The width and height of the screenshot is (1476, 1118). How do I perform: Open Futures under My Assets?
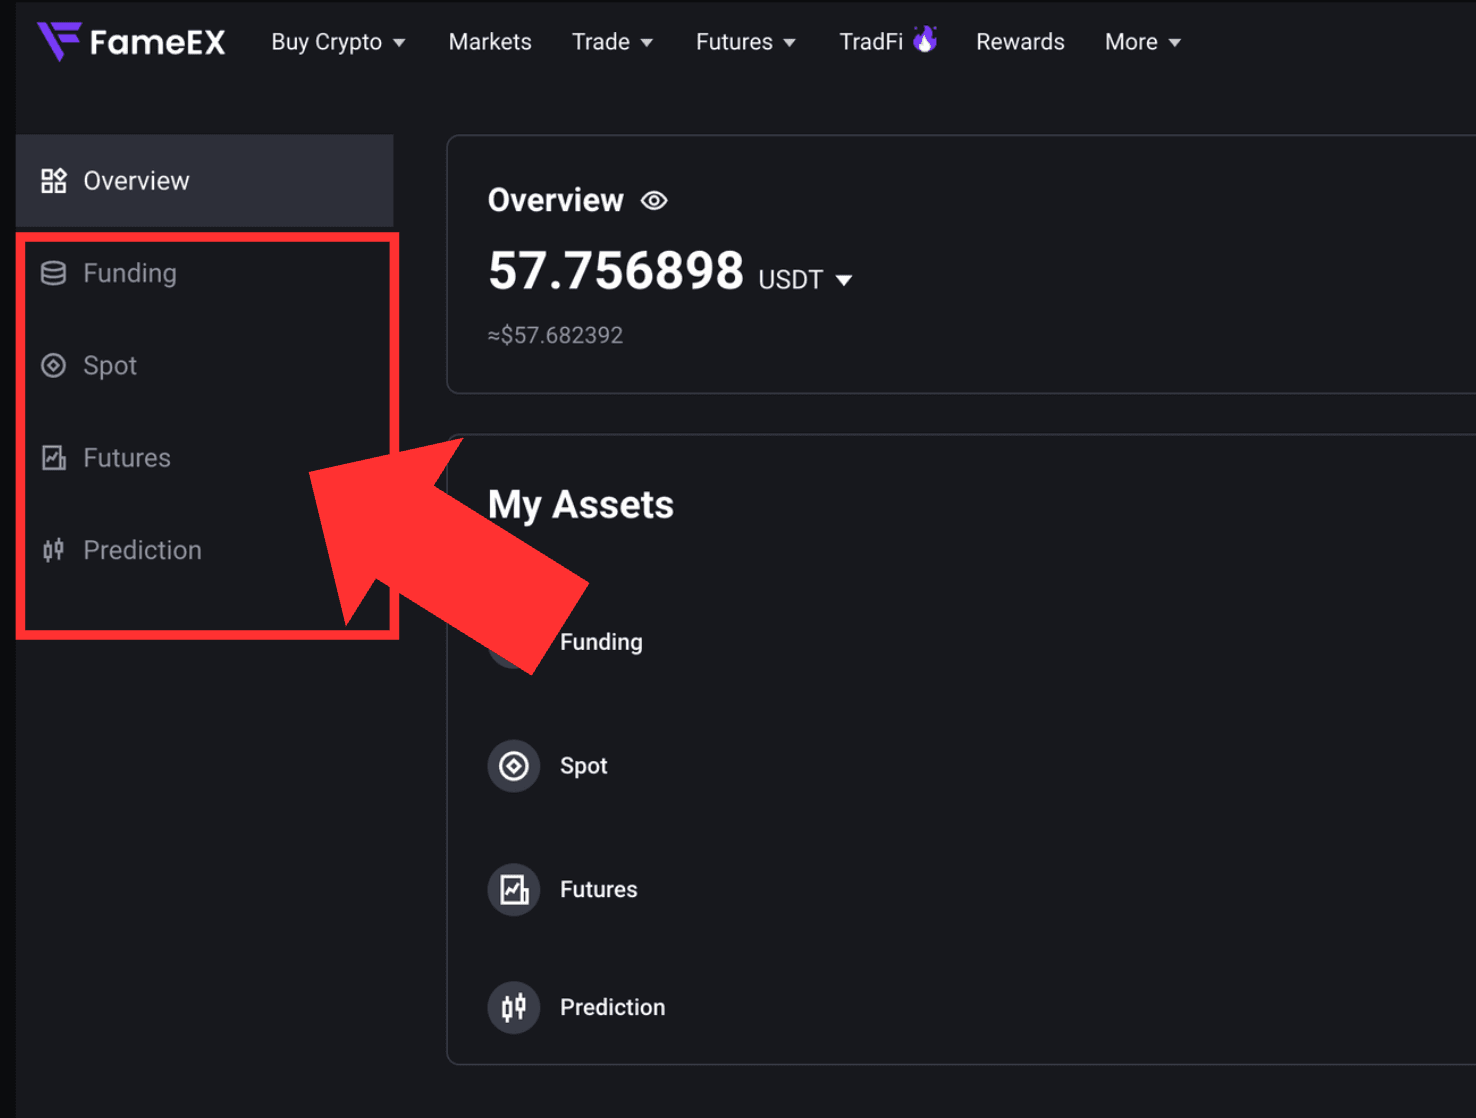pyautogui.click(x=598, y=890)
